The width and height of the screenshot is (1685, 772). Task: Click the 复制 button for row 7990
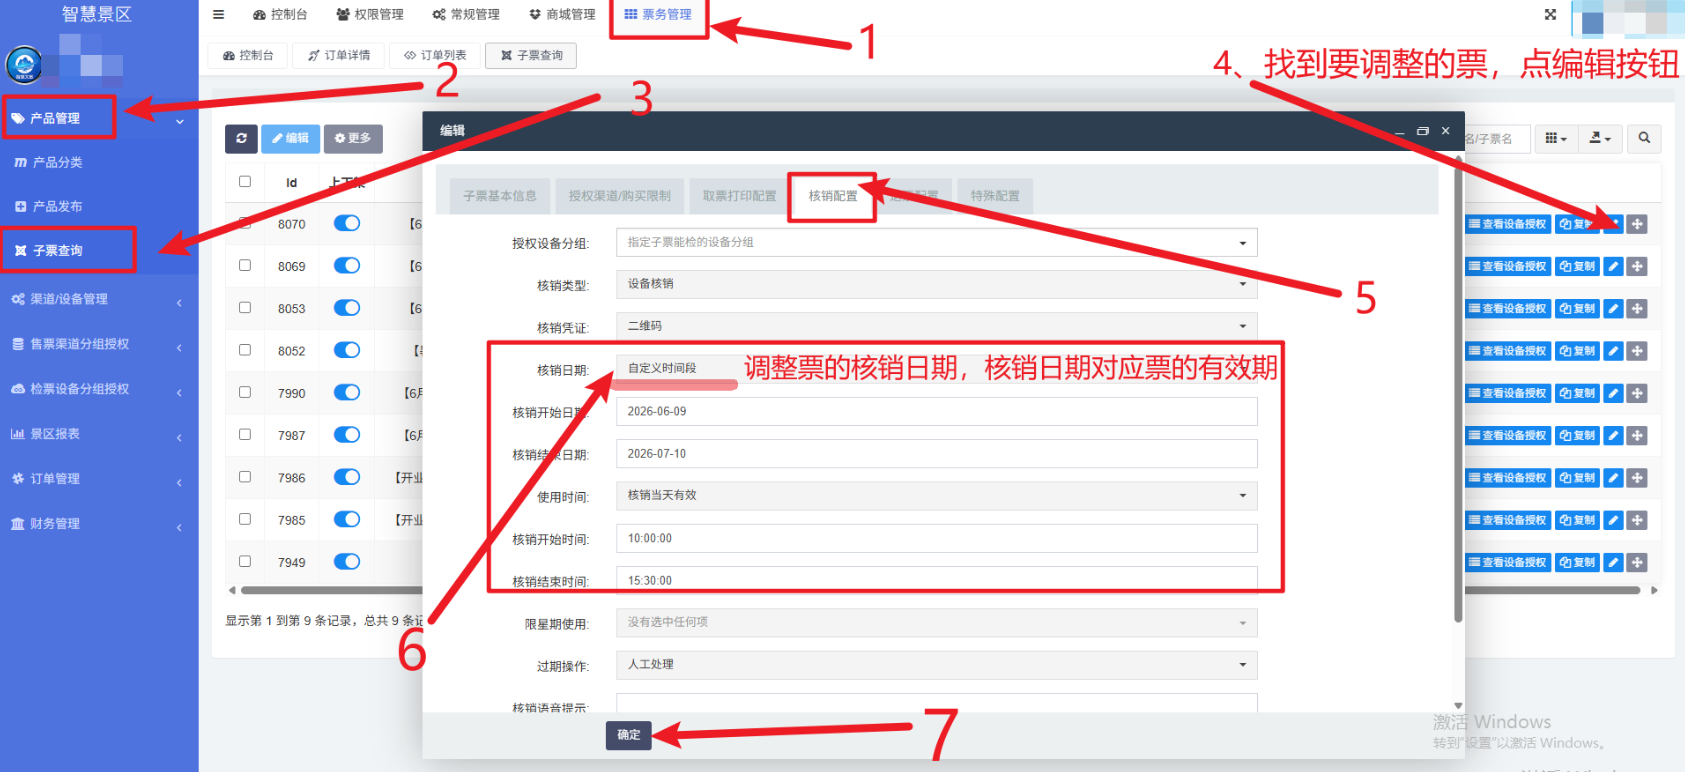click(1577, 394)
